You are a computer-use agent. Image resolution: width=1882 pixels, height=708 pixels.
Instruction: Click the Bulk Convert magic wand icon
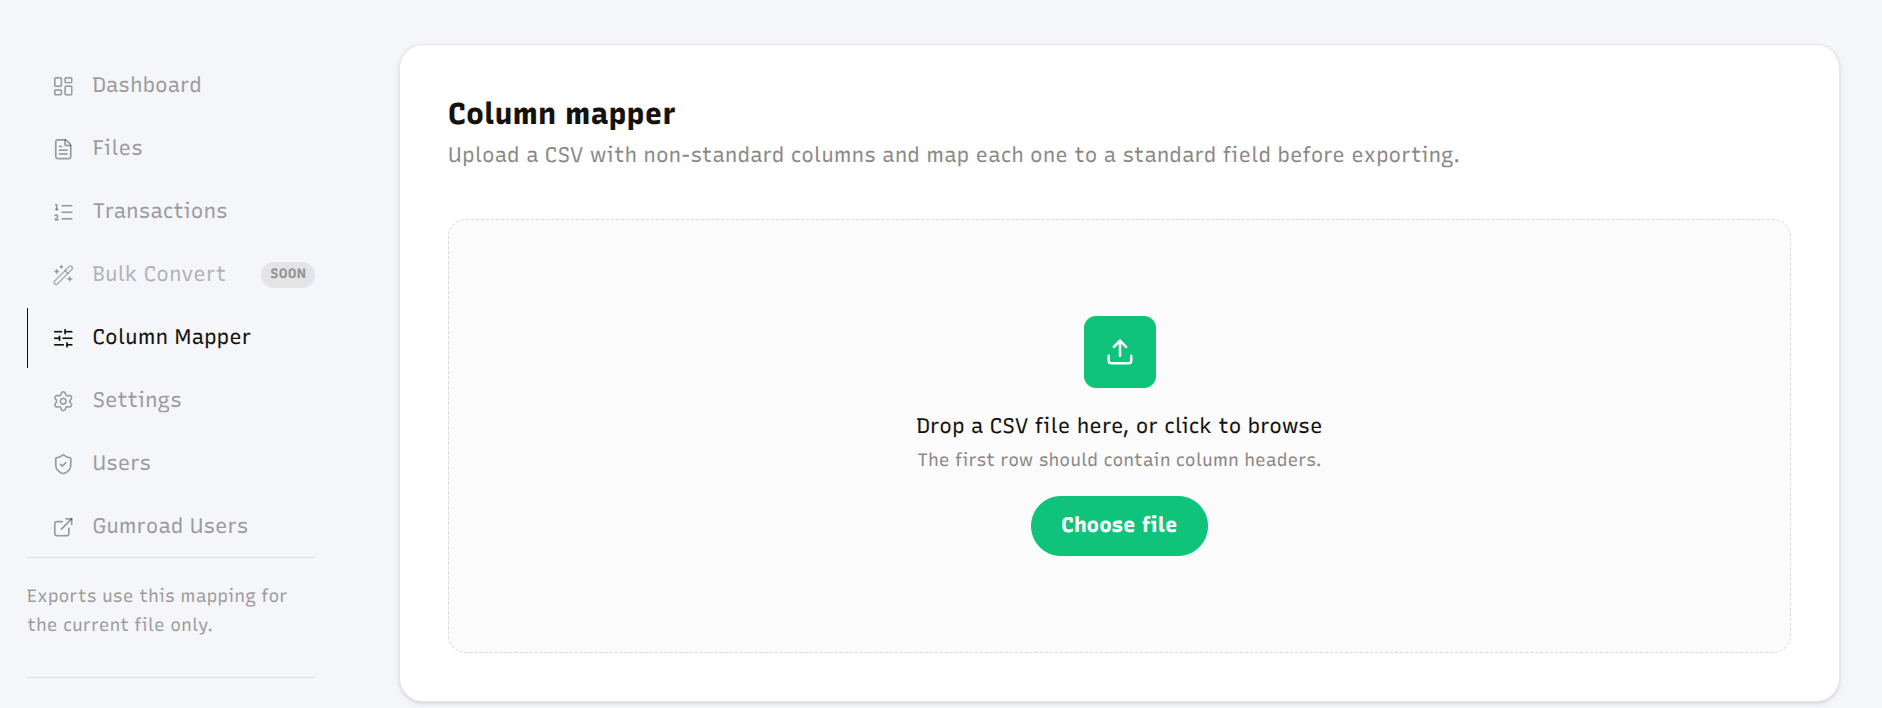pyautogui.click(x=63, y=275)
